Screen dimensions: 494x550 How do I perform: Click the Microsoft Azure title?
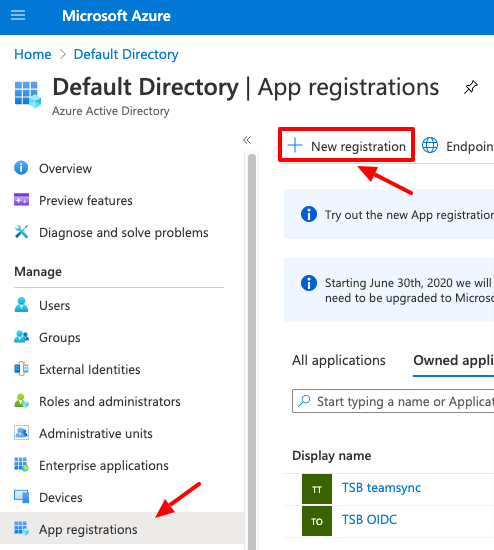pos(116,16)
